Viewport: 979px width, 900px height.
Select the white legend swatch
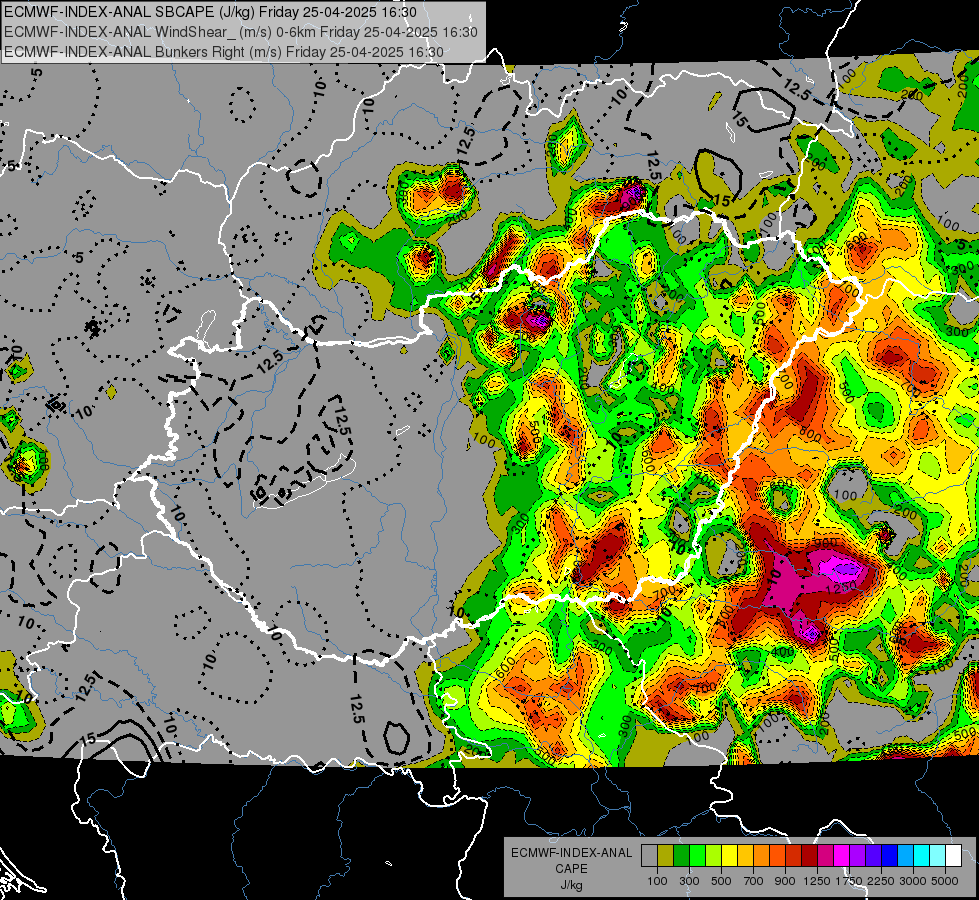point(953,856)
